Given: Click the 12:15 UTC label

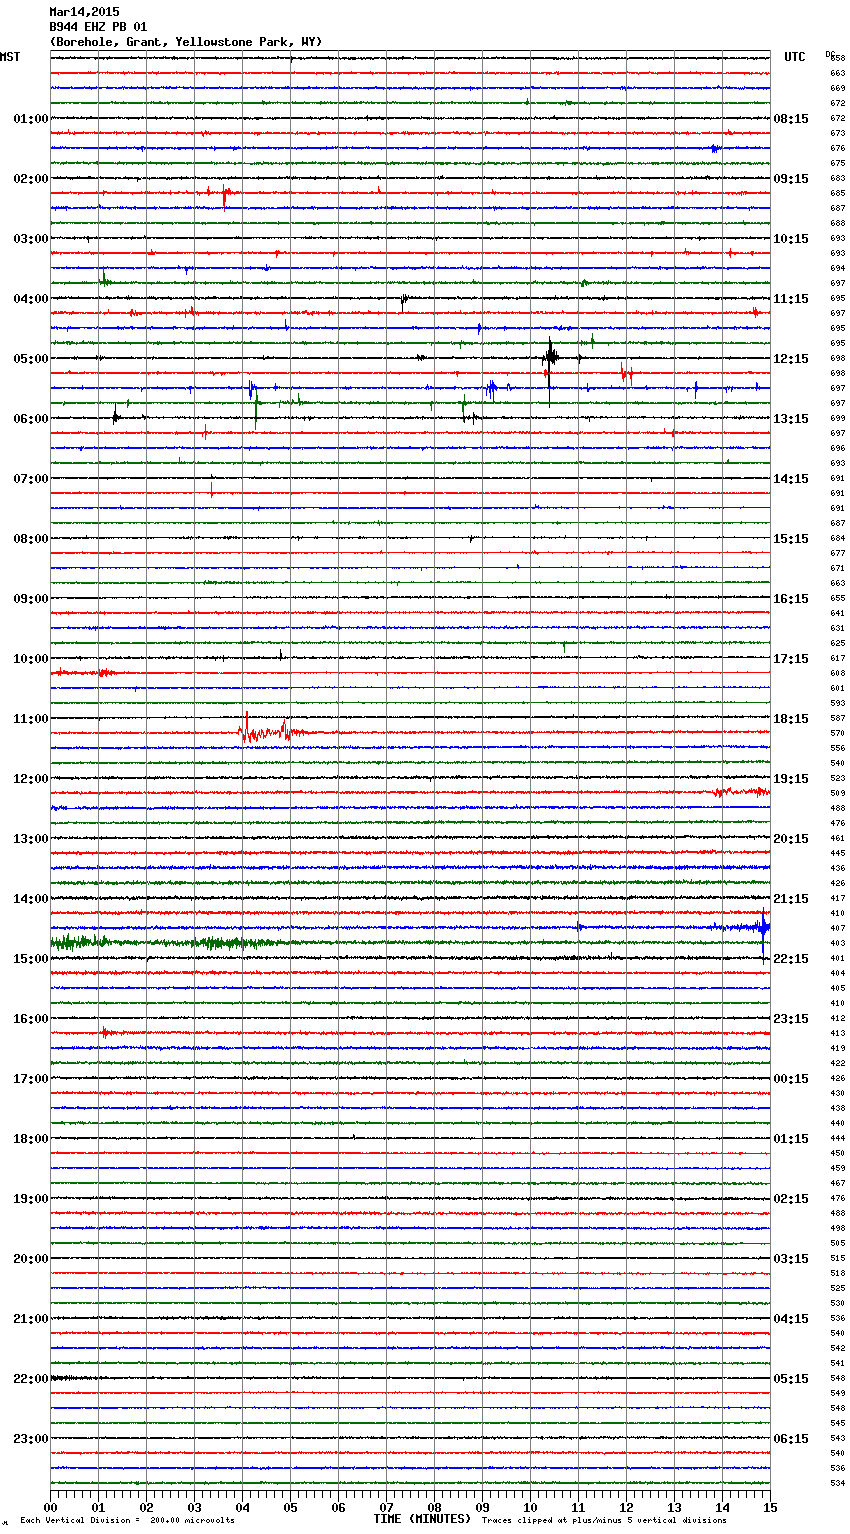Looking at the screenshot, I should point(791,359).
